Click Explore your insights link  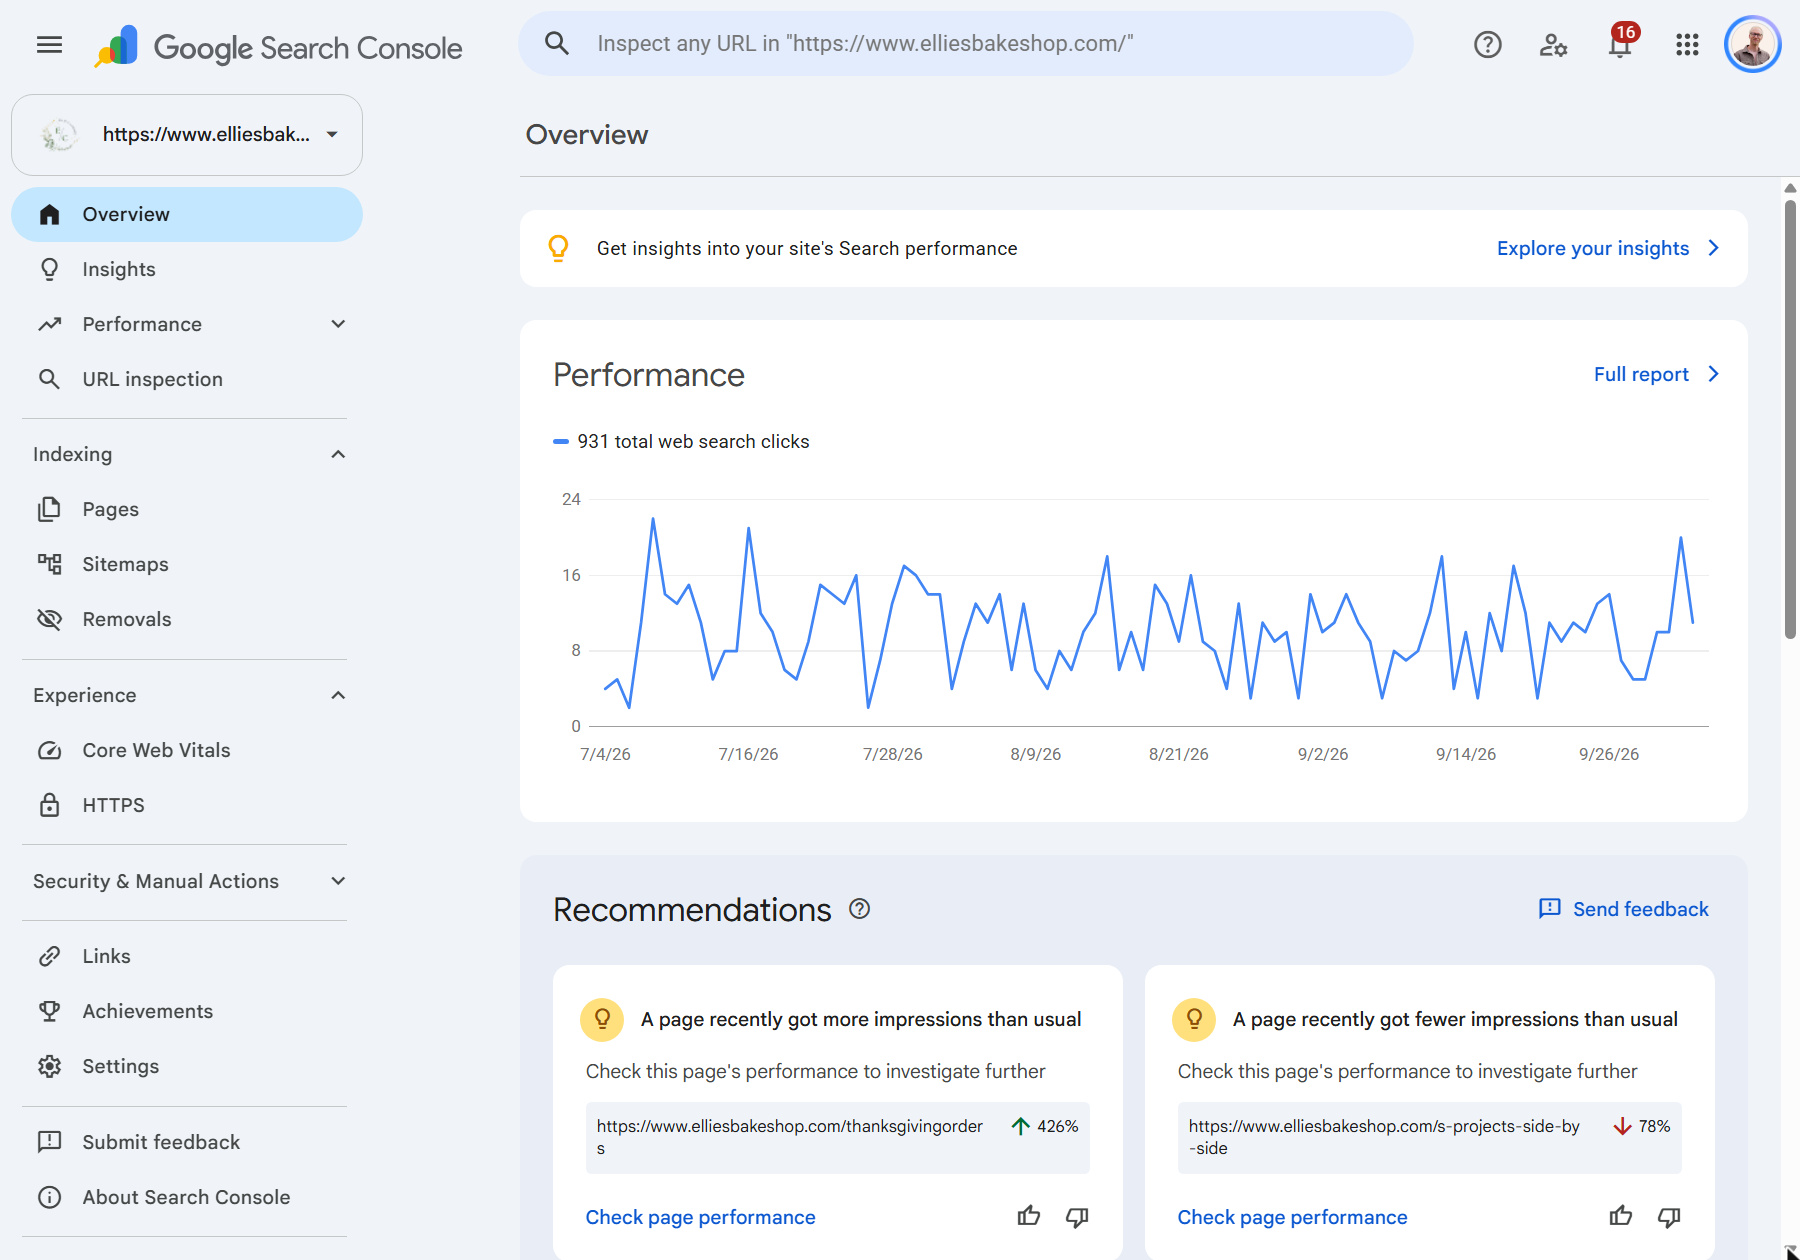(1608, 248)
